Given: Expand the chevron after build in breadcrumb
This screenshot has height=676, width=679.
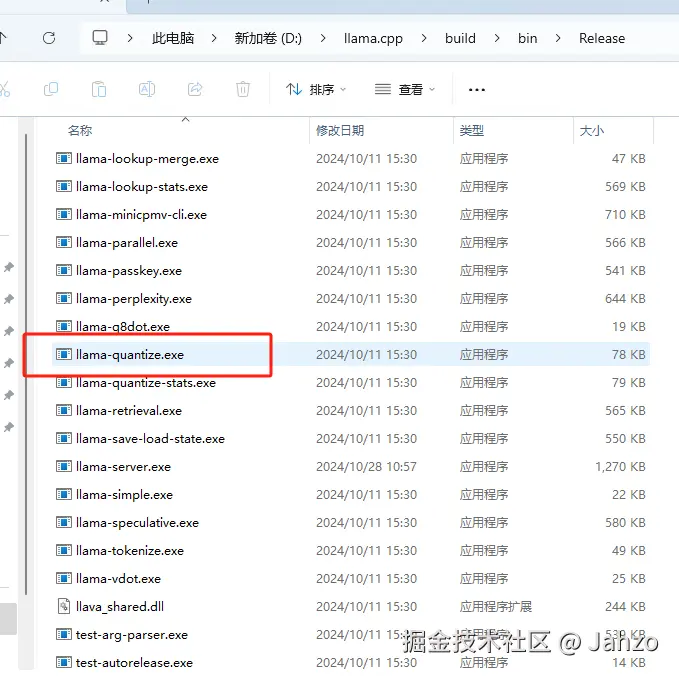Looking at the screenshot, I should pos(497,38).
